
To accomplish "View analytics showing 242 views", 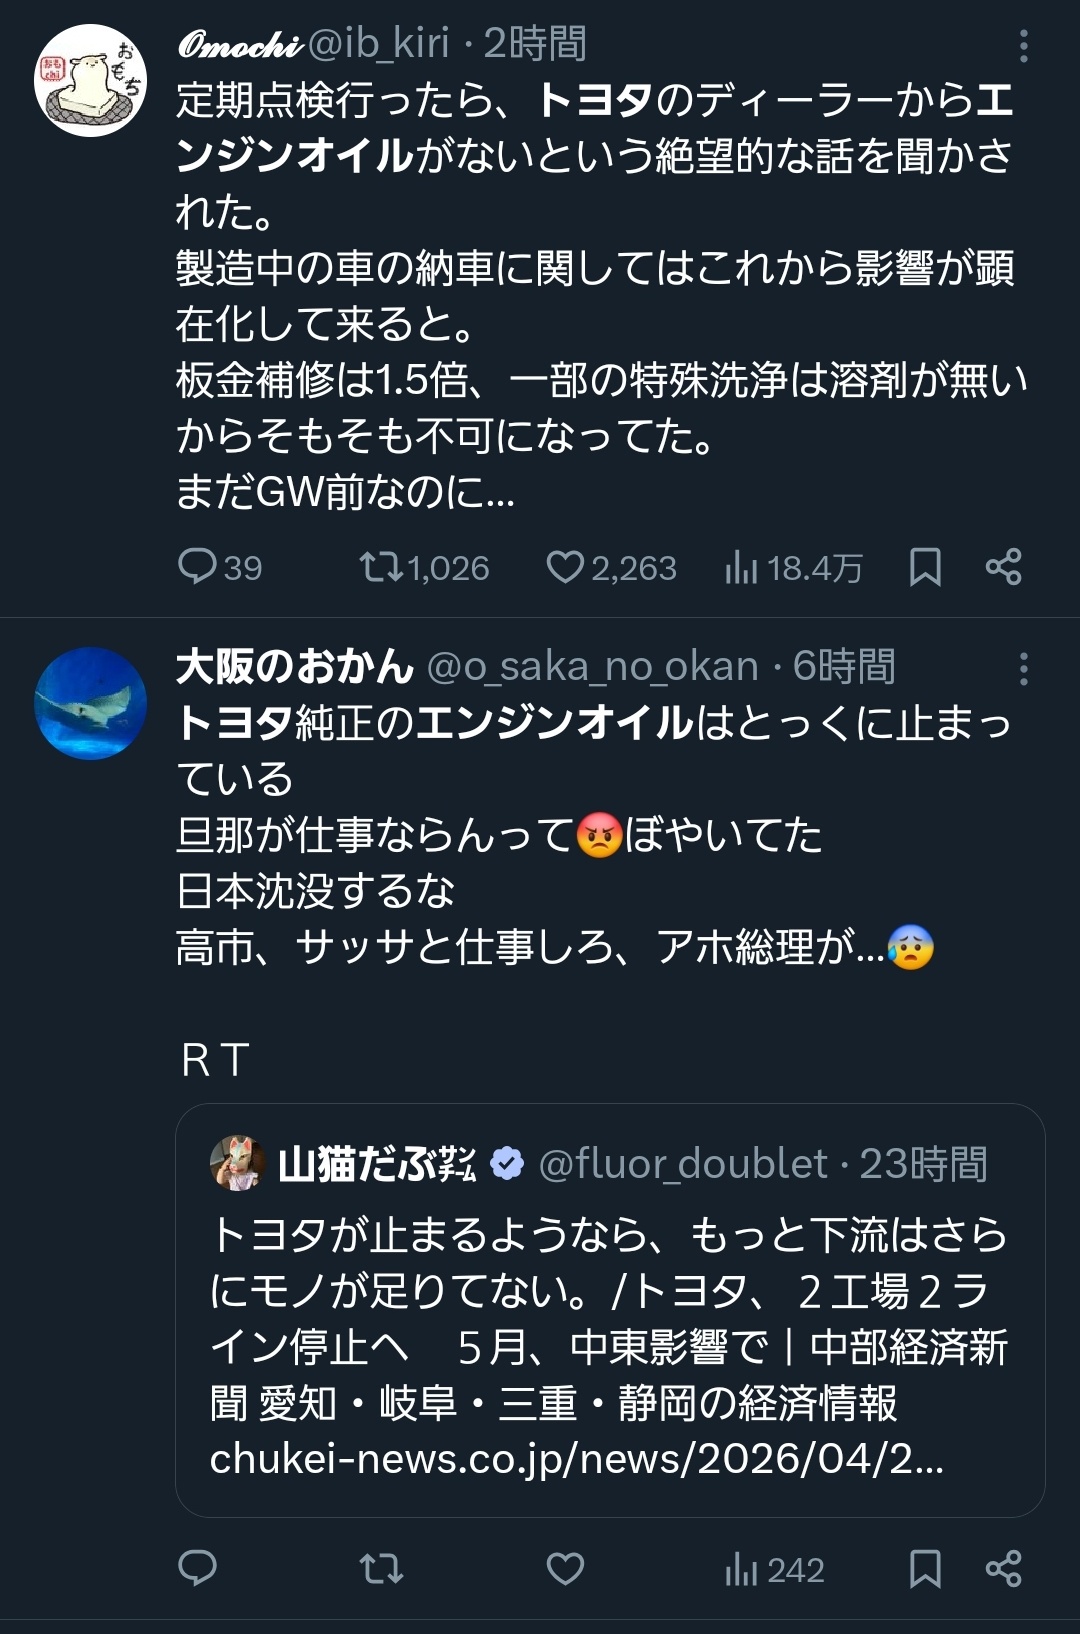I will (775, 1569).
